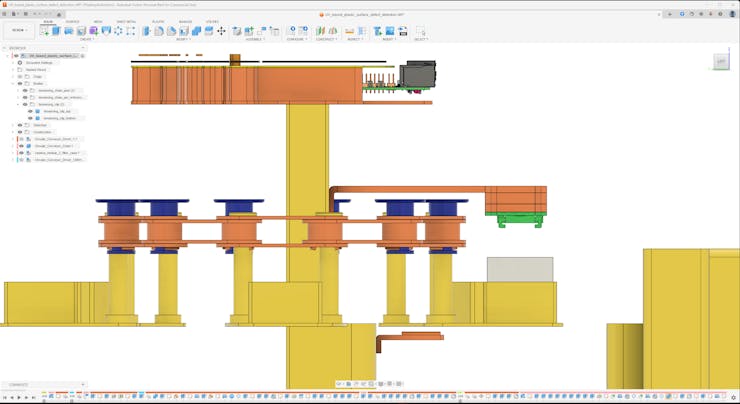
Task: Hide the Sketches folder using eye icon
Action: point(19,125)
